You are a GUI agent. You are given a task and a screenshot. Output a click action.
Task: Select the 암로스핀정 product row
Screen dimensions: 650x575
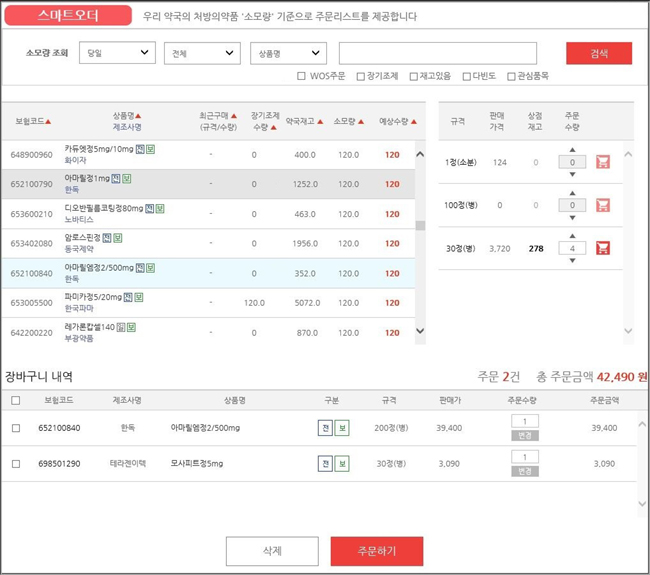(208, 243)
